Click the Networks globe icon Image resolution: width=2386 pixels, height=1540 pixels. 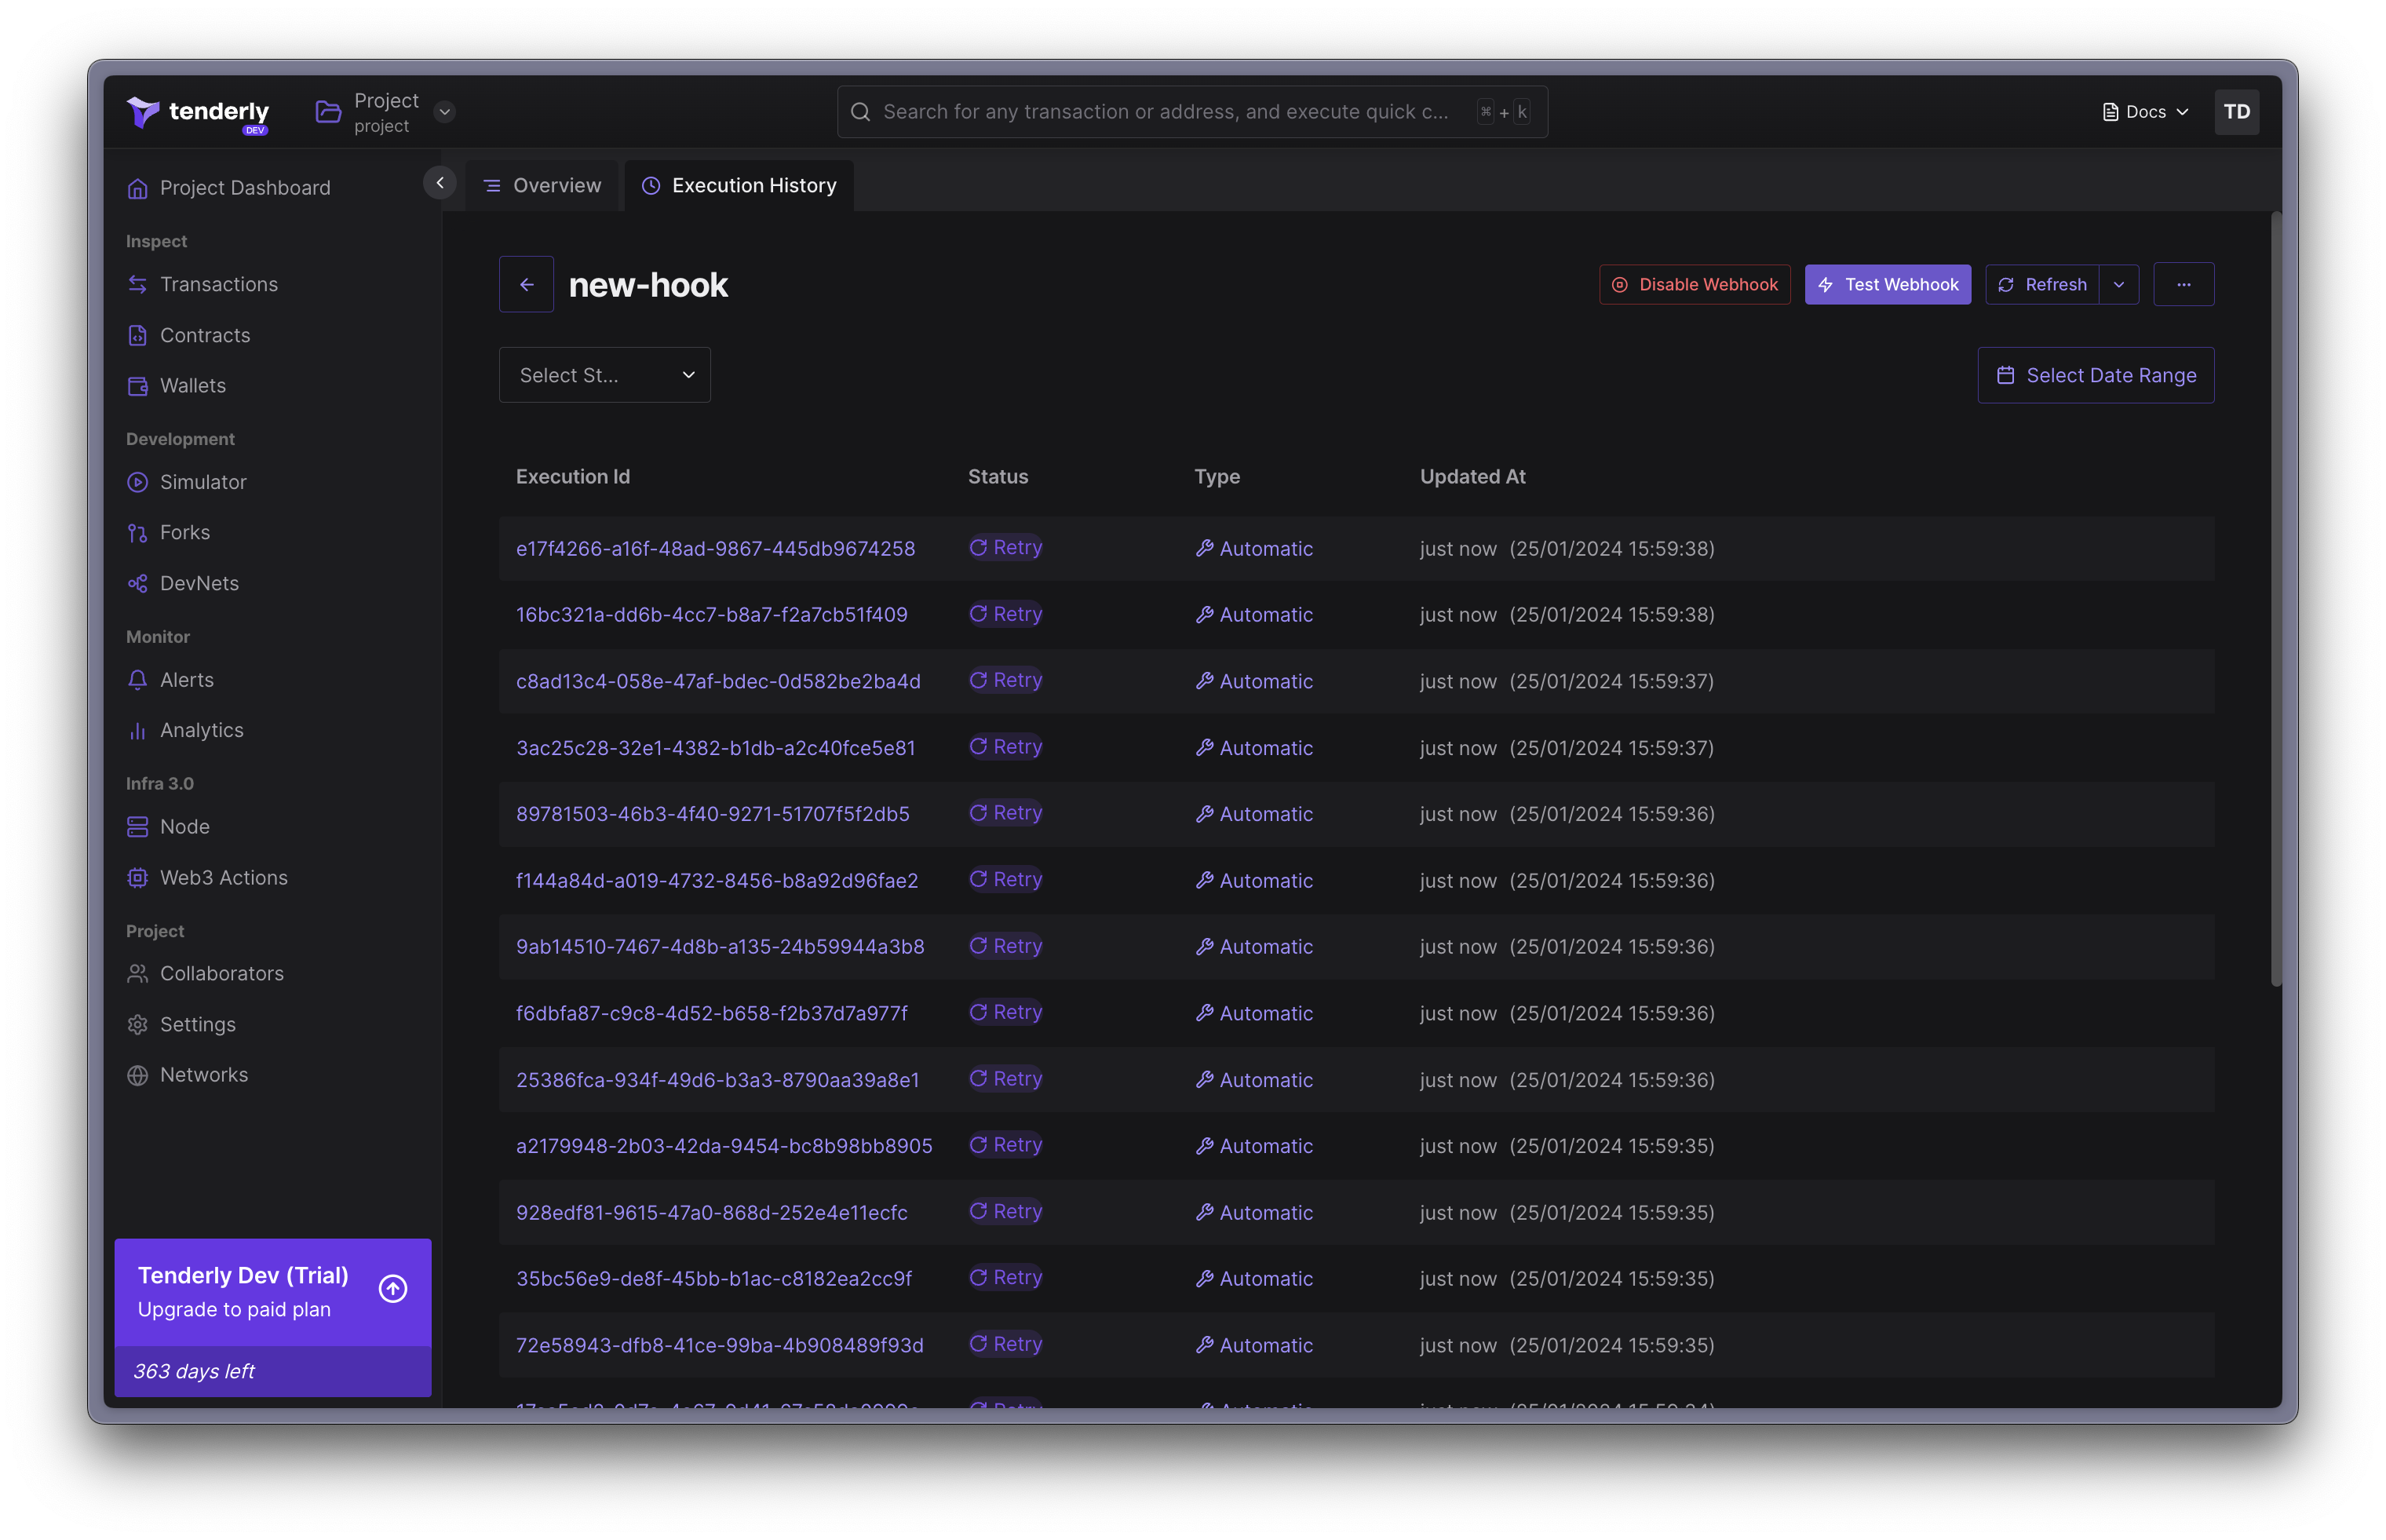point(138,1075)
